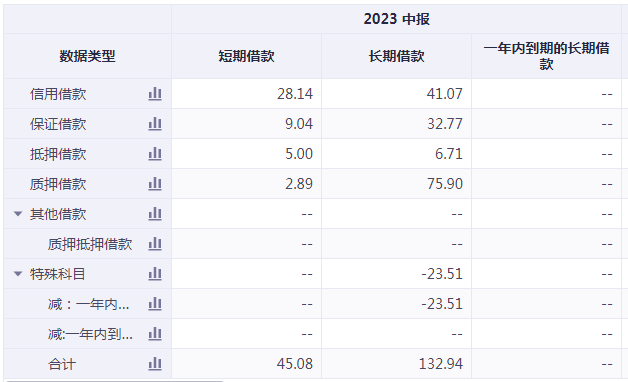628x382 pixels.
Task: Open chart icon for 合计 row
Action: tap(155, 364)
